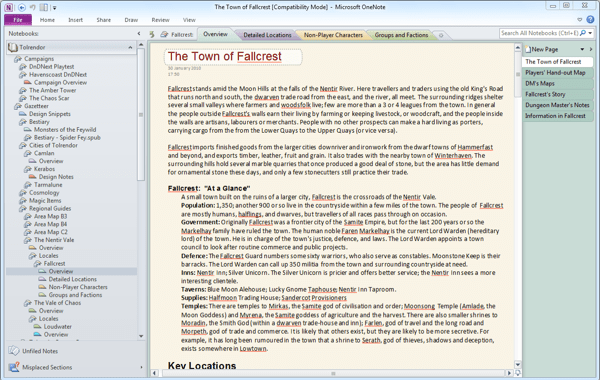
Task: Select DnDNext Playtest in the tree
Action: click(x=52, y=67)
